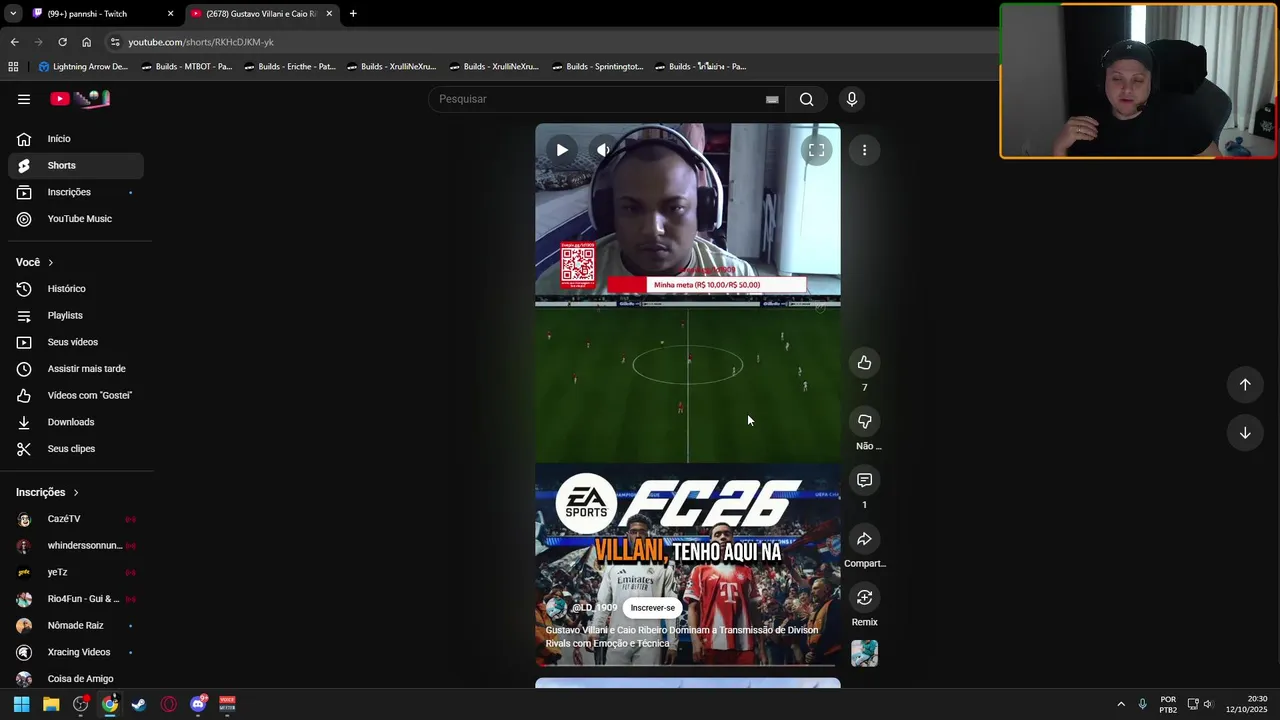Screen dimensions: 1280x720
Task: Go to the next Short
Action: (x=1245, y=433)
